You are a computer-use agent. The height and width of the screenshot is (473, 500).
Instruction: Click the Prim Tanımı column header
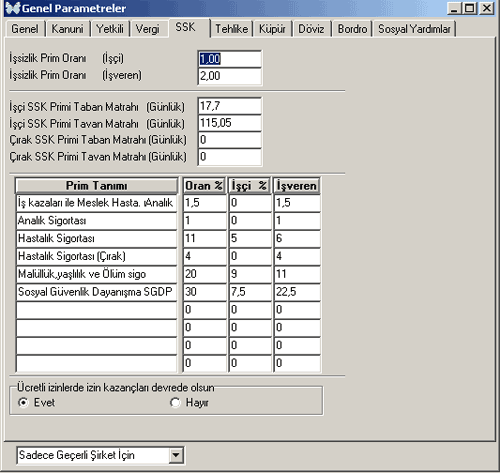click(x=96, y=186)
